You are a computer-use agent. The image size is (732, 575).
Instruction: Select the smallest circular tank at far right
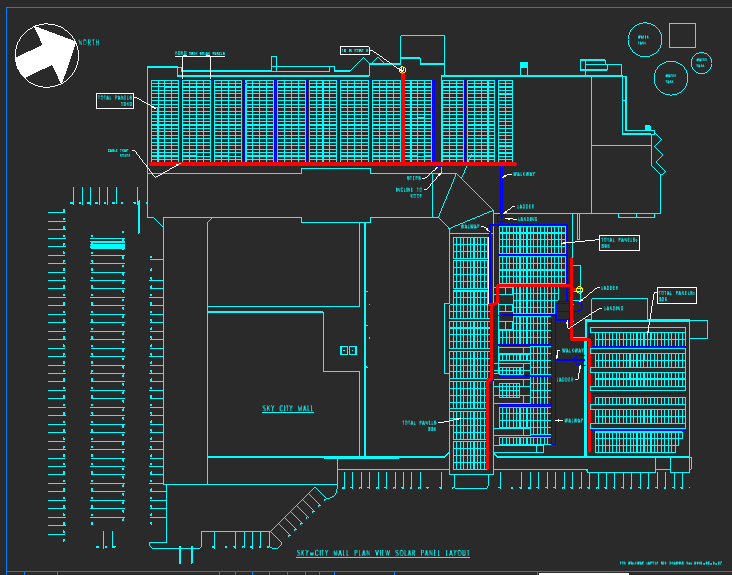coord(704,62)
